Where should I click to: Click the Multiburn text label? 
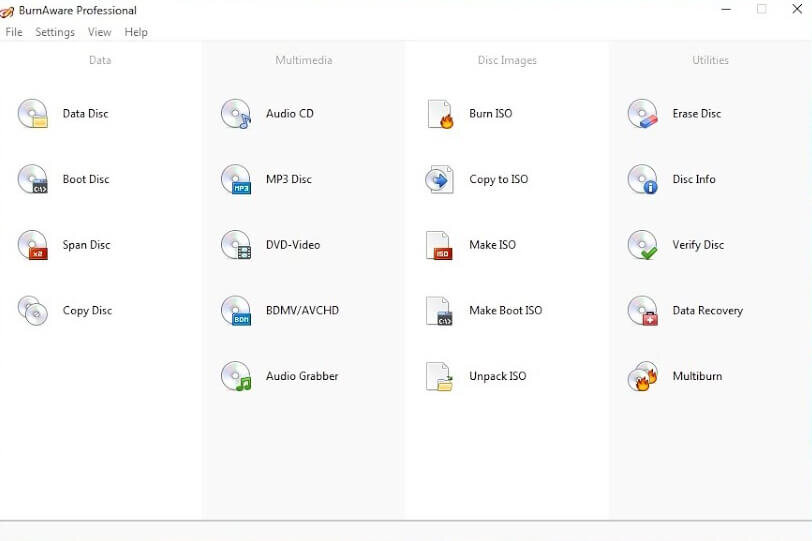(x=697, y=376)
